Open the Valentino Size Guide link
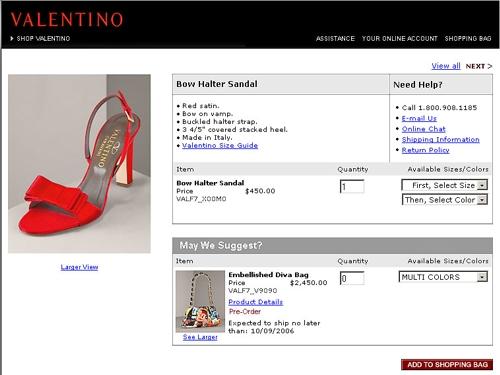 click(220, 145)
